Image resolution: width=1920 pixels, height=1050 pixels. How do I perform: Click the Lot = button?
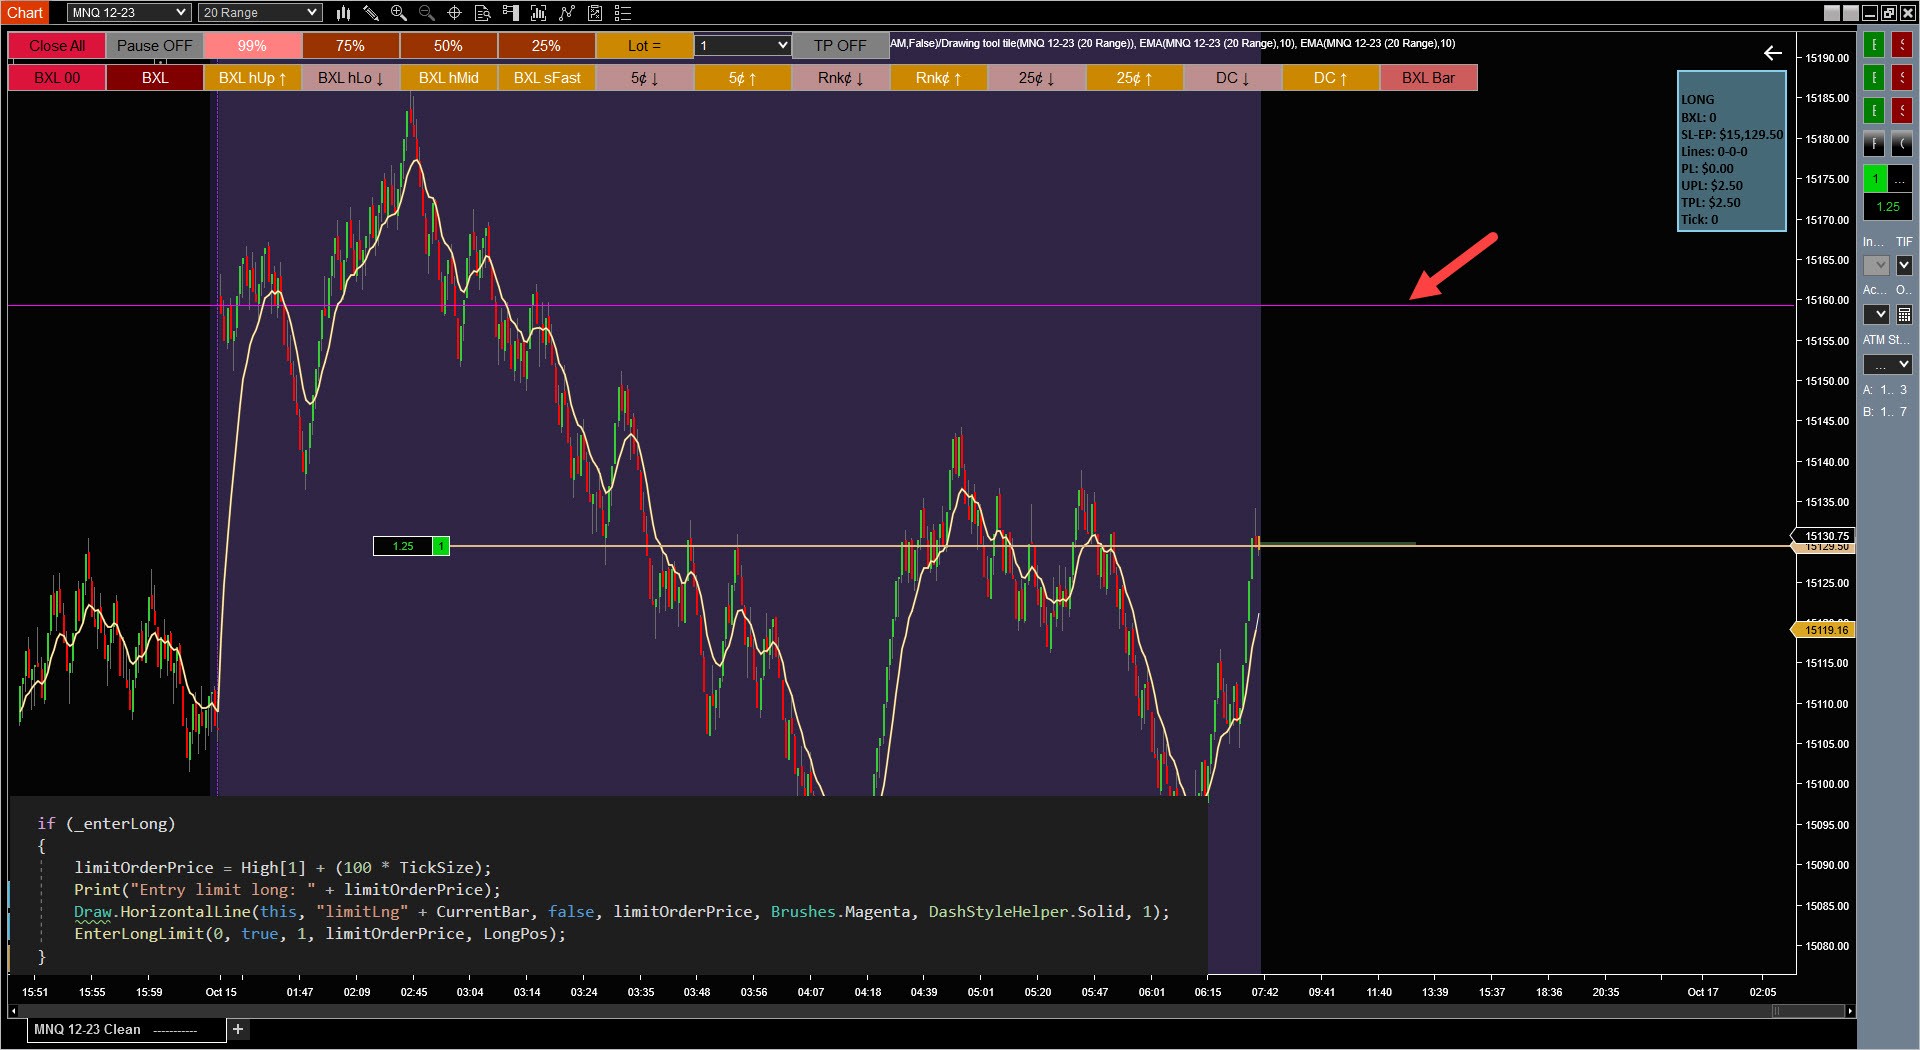[644, 46]
